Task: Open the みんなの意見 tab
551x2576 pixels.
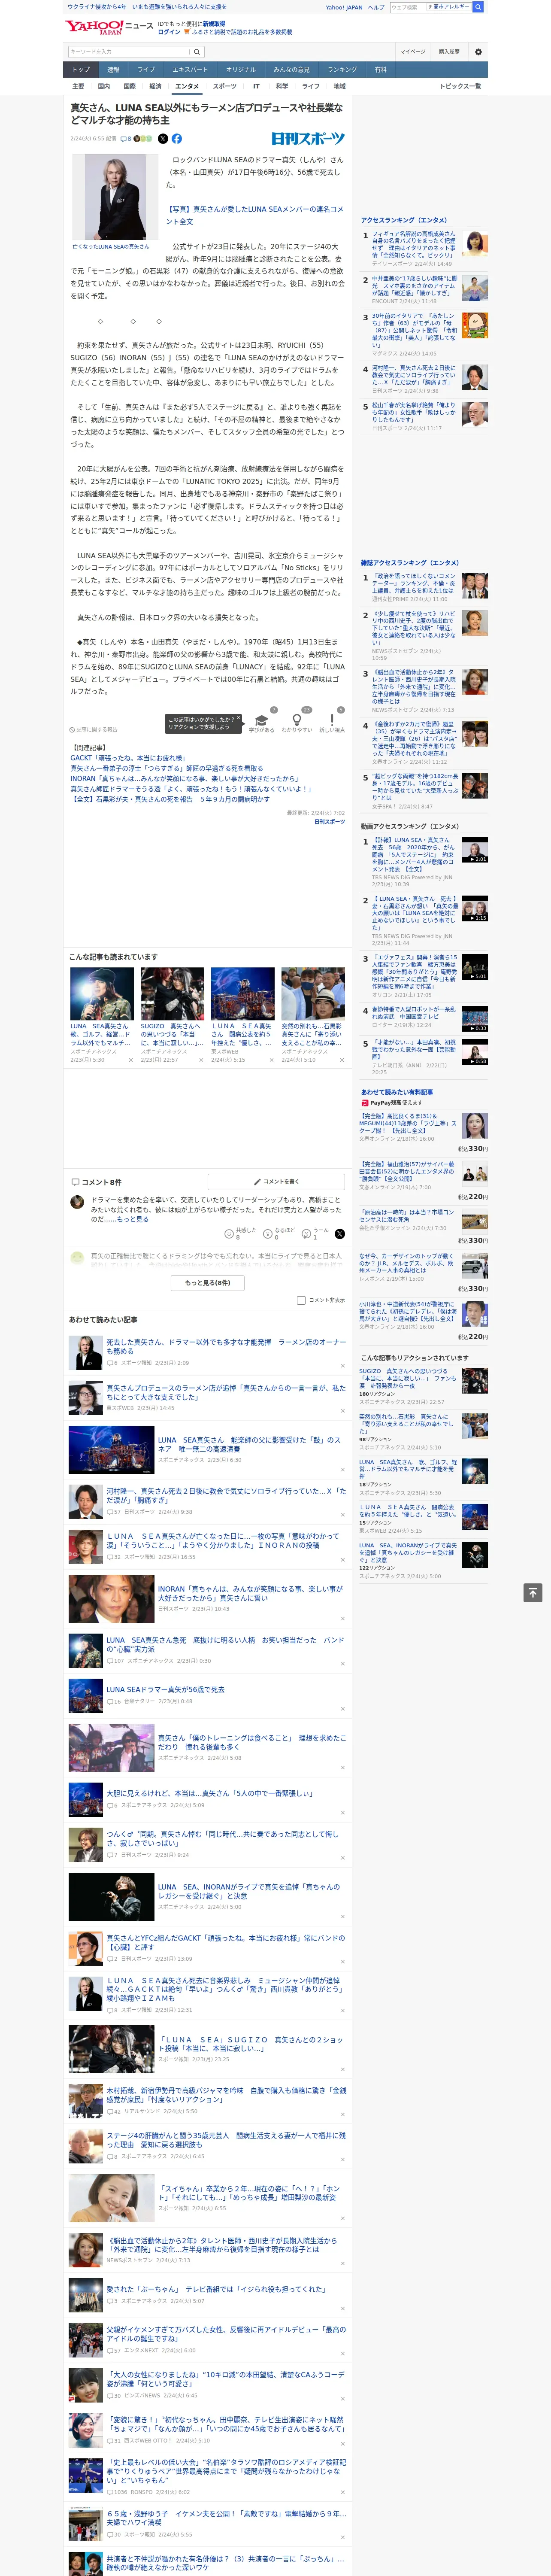Action: point(292,70)
